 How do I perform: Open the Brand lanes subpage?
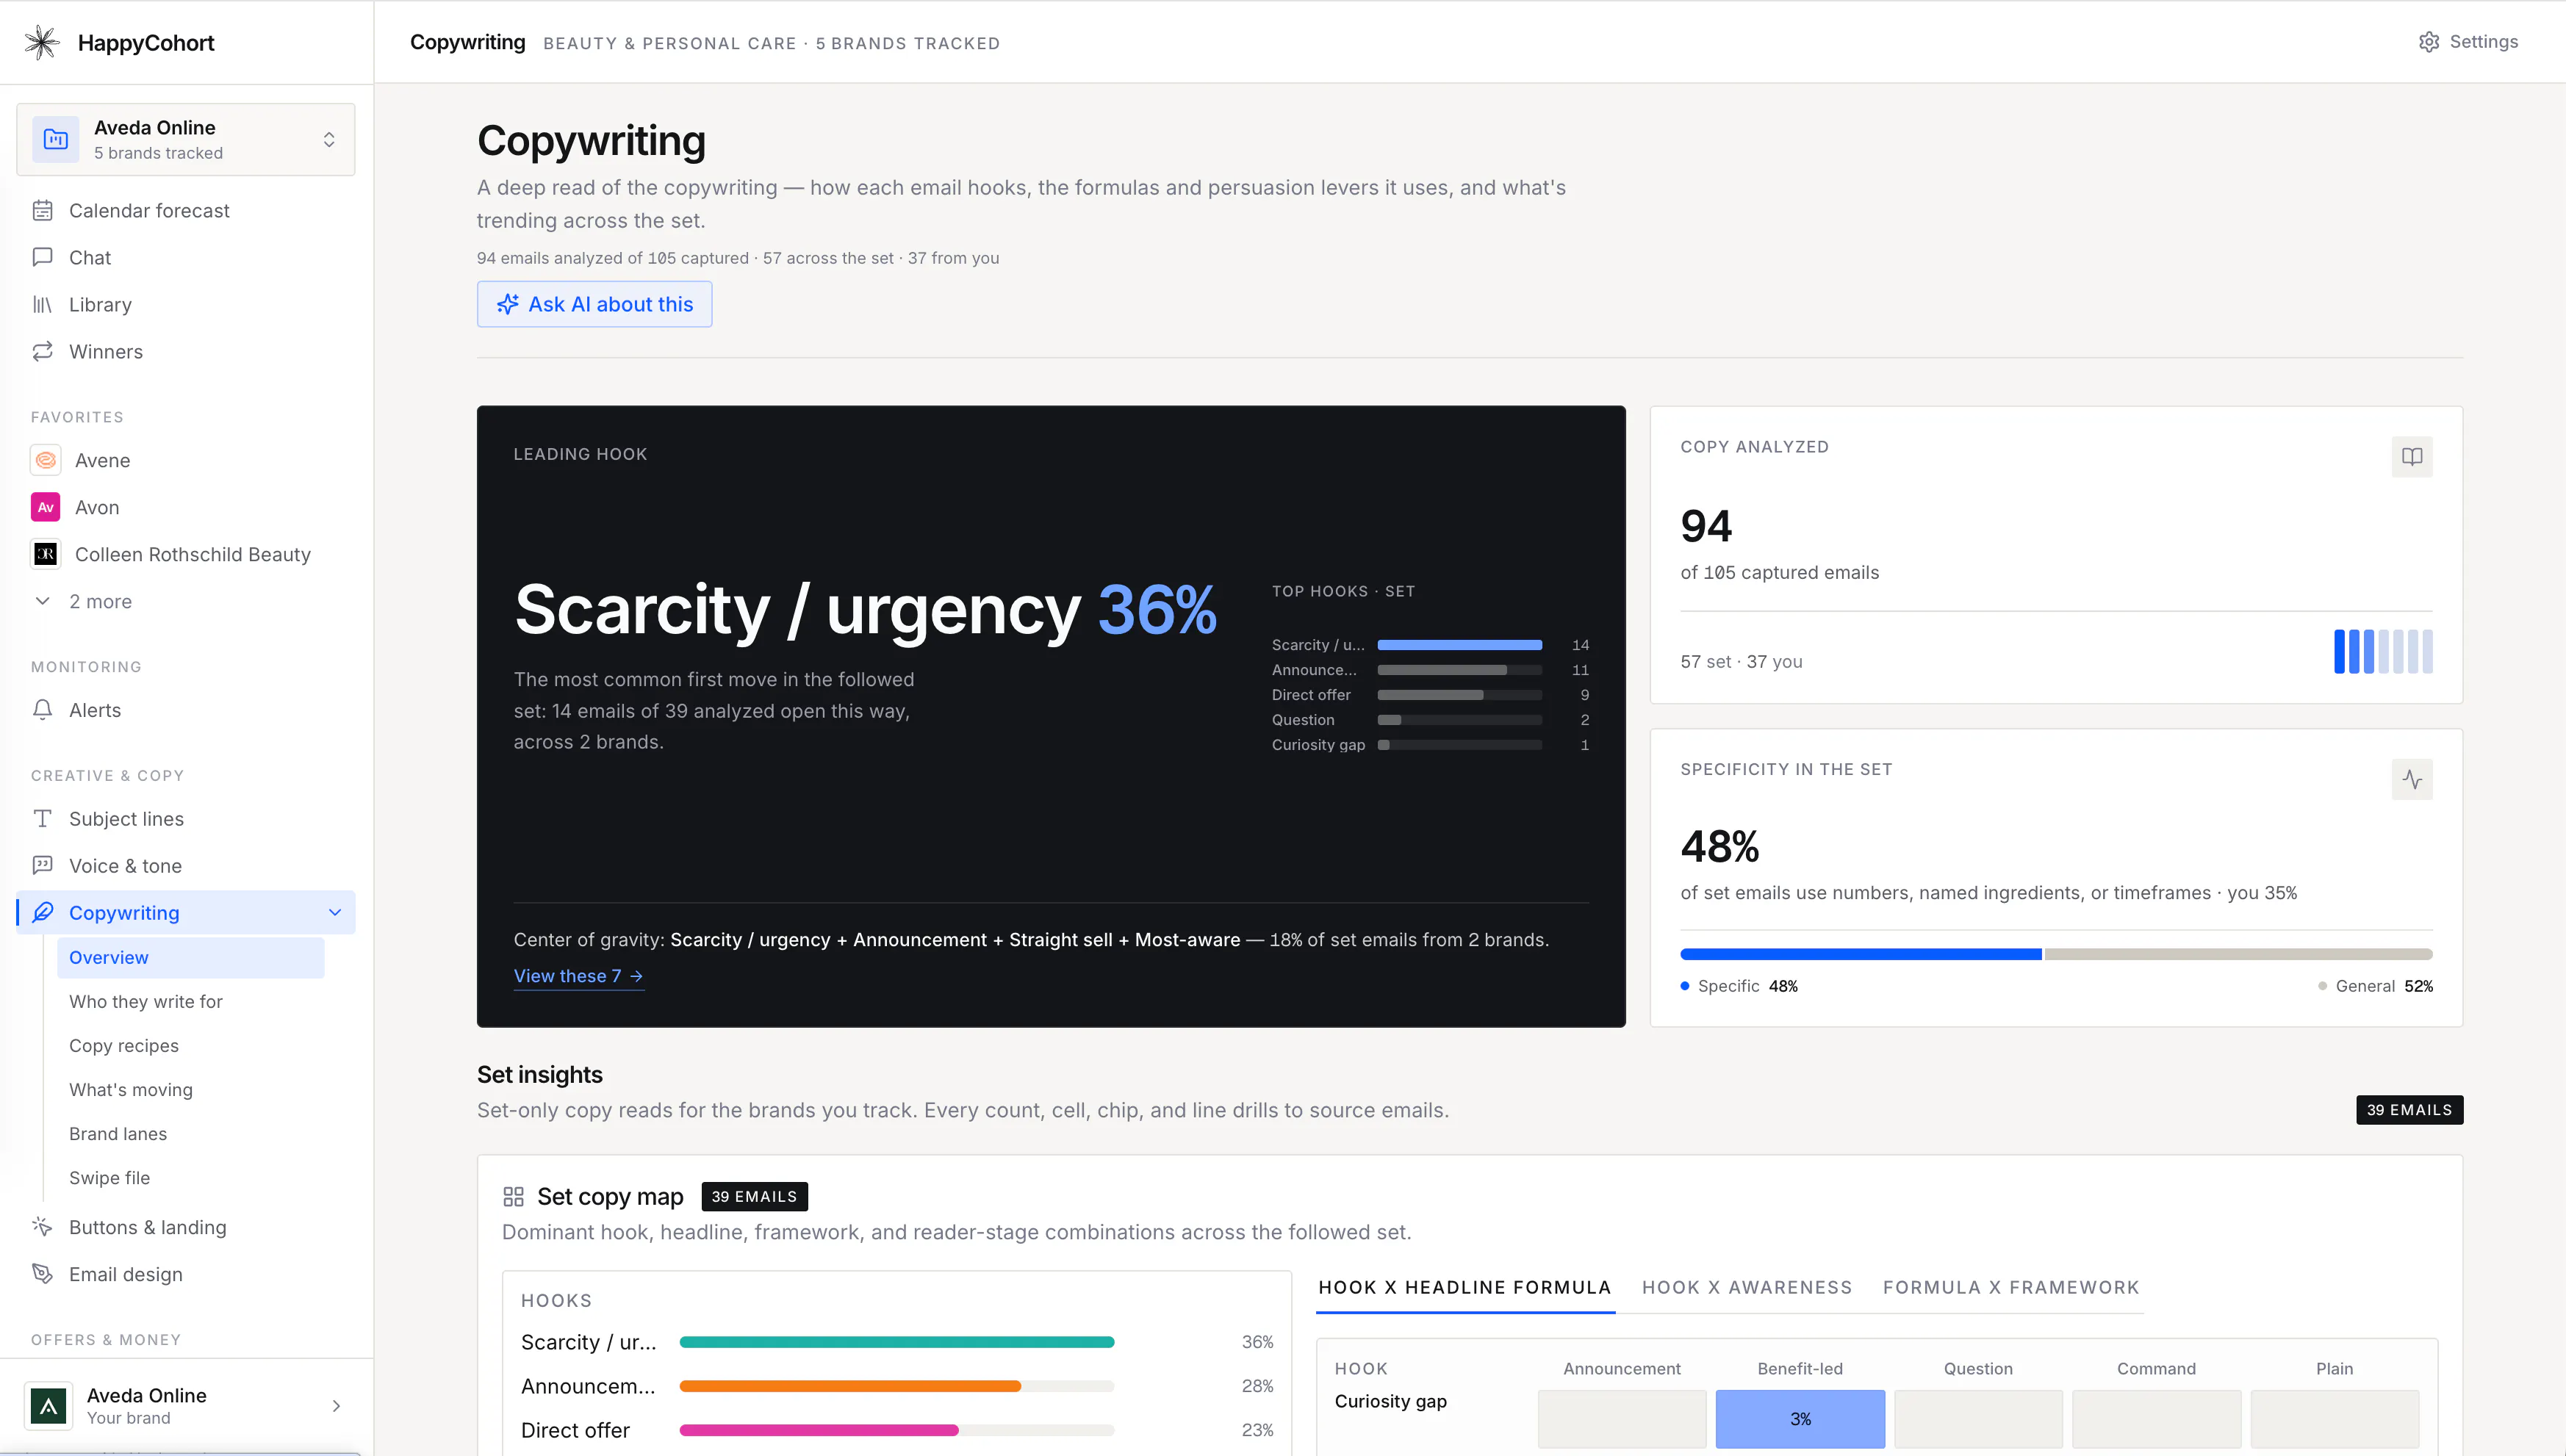point(118,1134)
